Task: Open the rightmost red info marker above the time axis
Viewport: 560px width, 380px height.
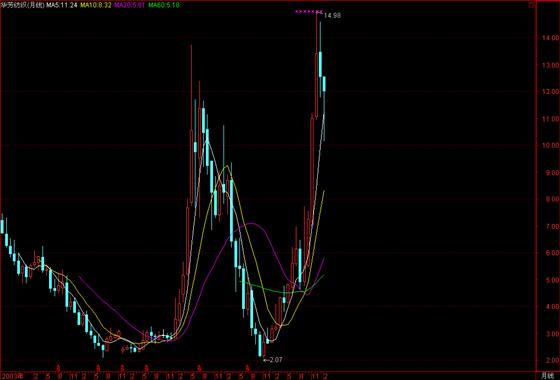Action: pyautogui.click(x=247, y=367)
